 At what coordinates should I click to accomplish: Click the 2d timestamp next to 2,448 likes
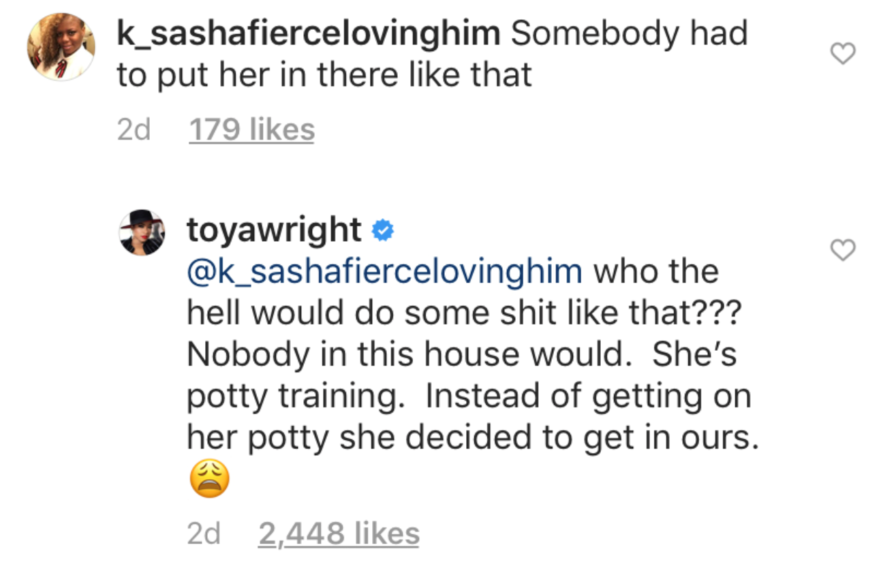click(x=204, y=534)
